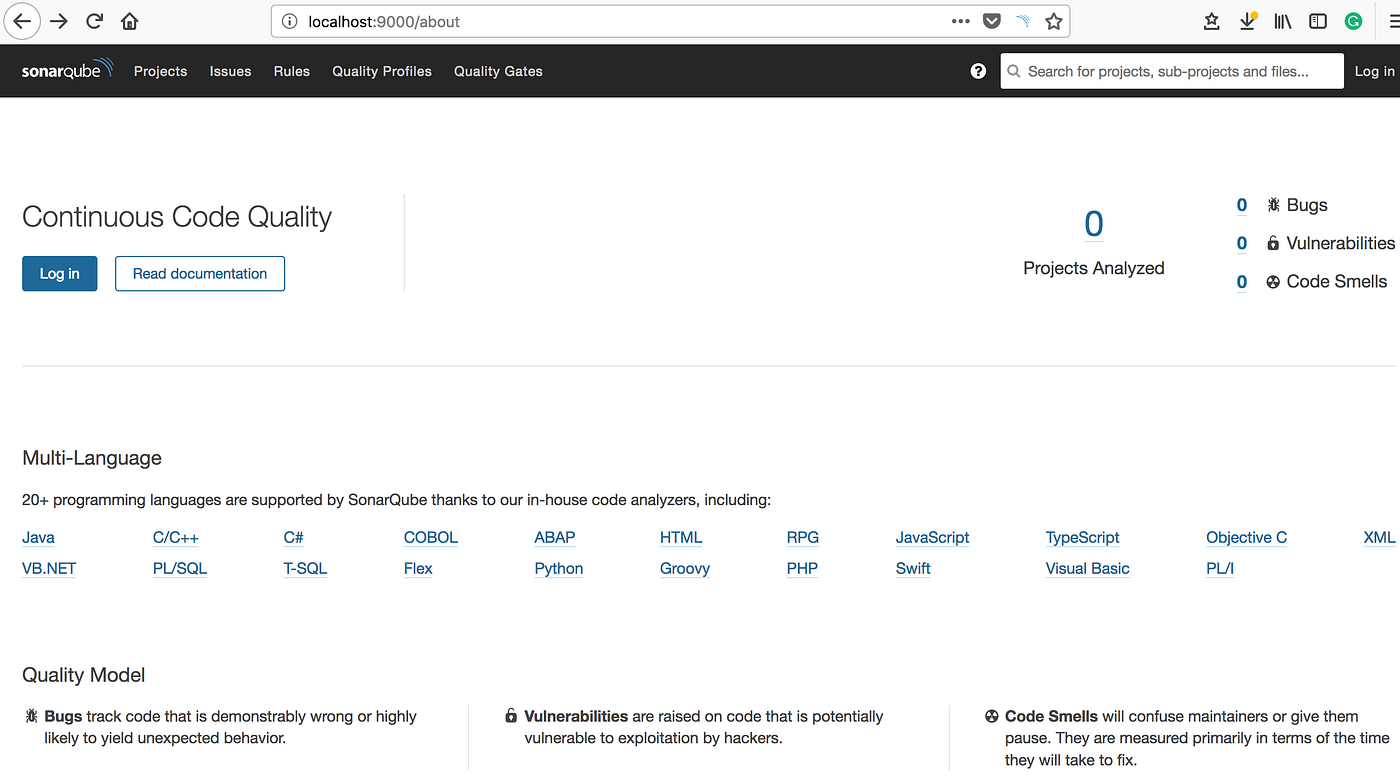
Task: Open the Java language link
Action: point(38,537)
